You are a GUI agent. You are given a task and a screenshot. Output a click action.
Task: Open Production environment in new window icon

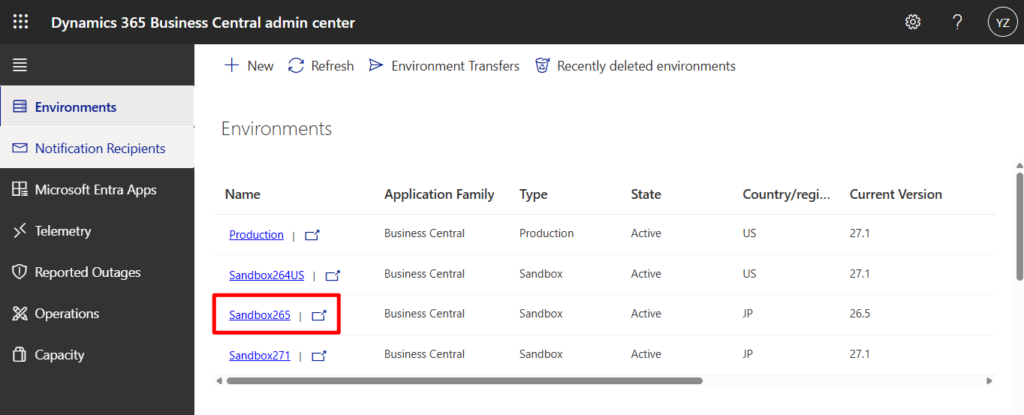point(313,235)
